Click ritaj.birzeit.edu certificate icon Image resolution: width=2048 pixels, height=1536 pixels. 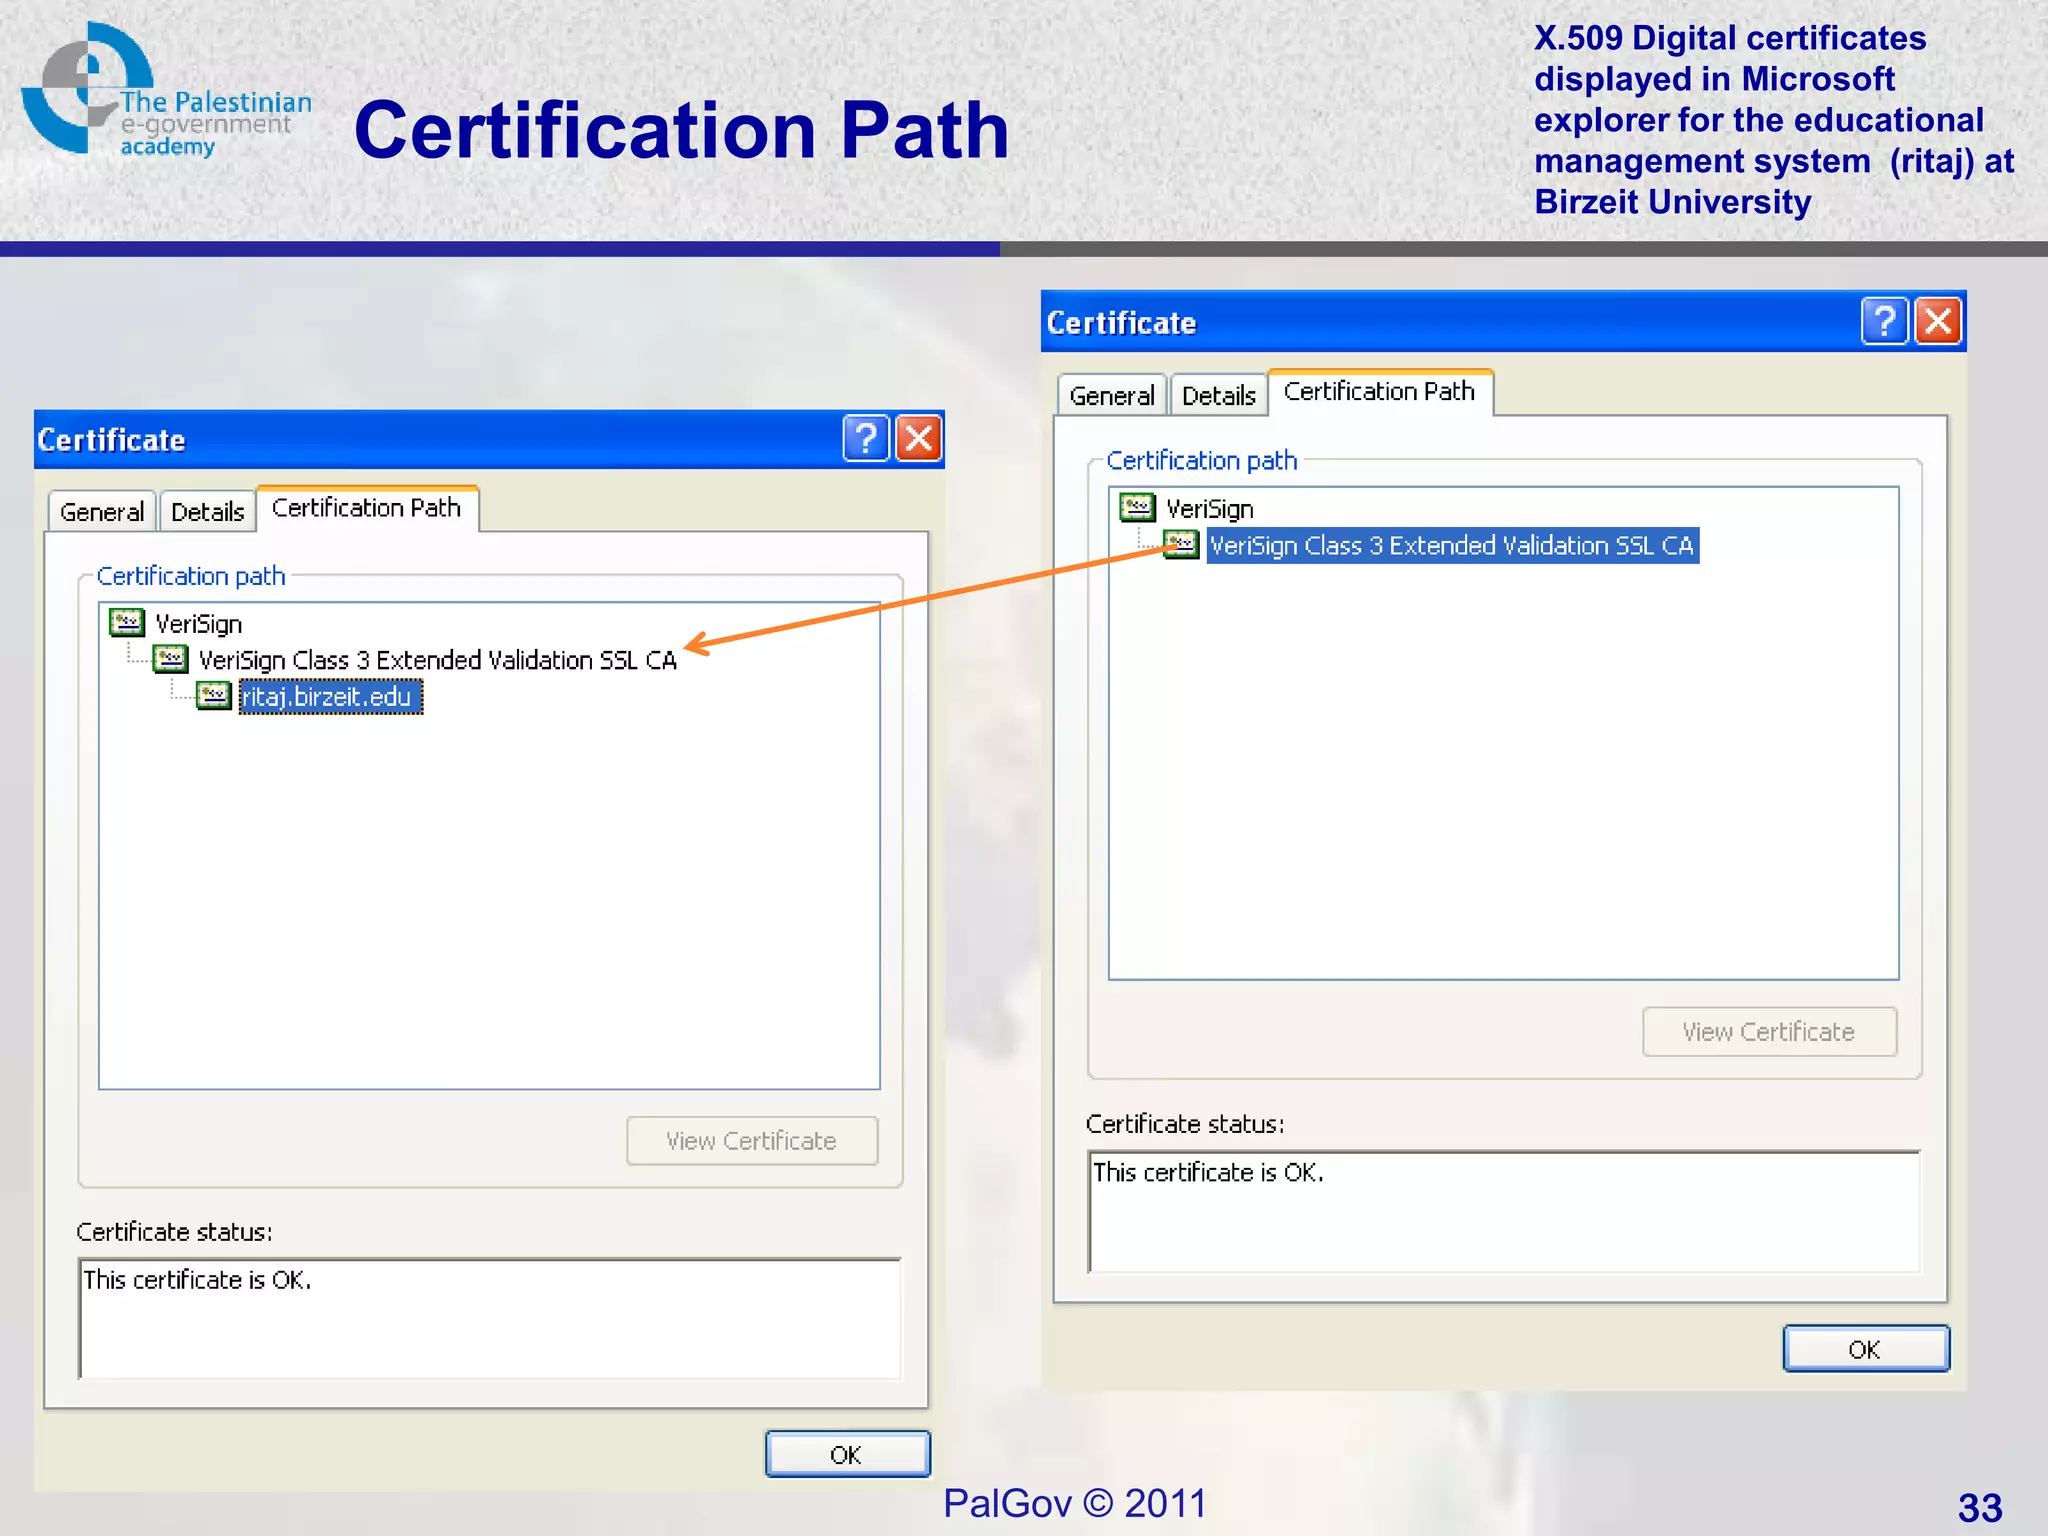(x=214, y=696)
